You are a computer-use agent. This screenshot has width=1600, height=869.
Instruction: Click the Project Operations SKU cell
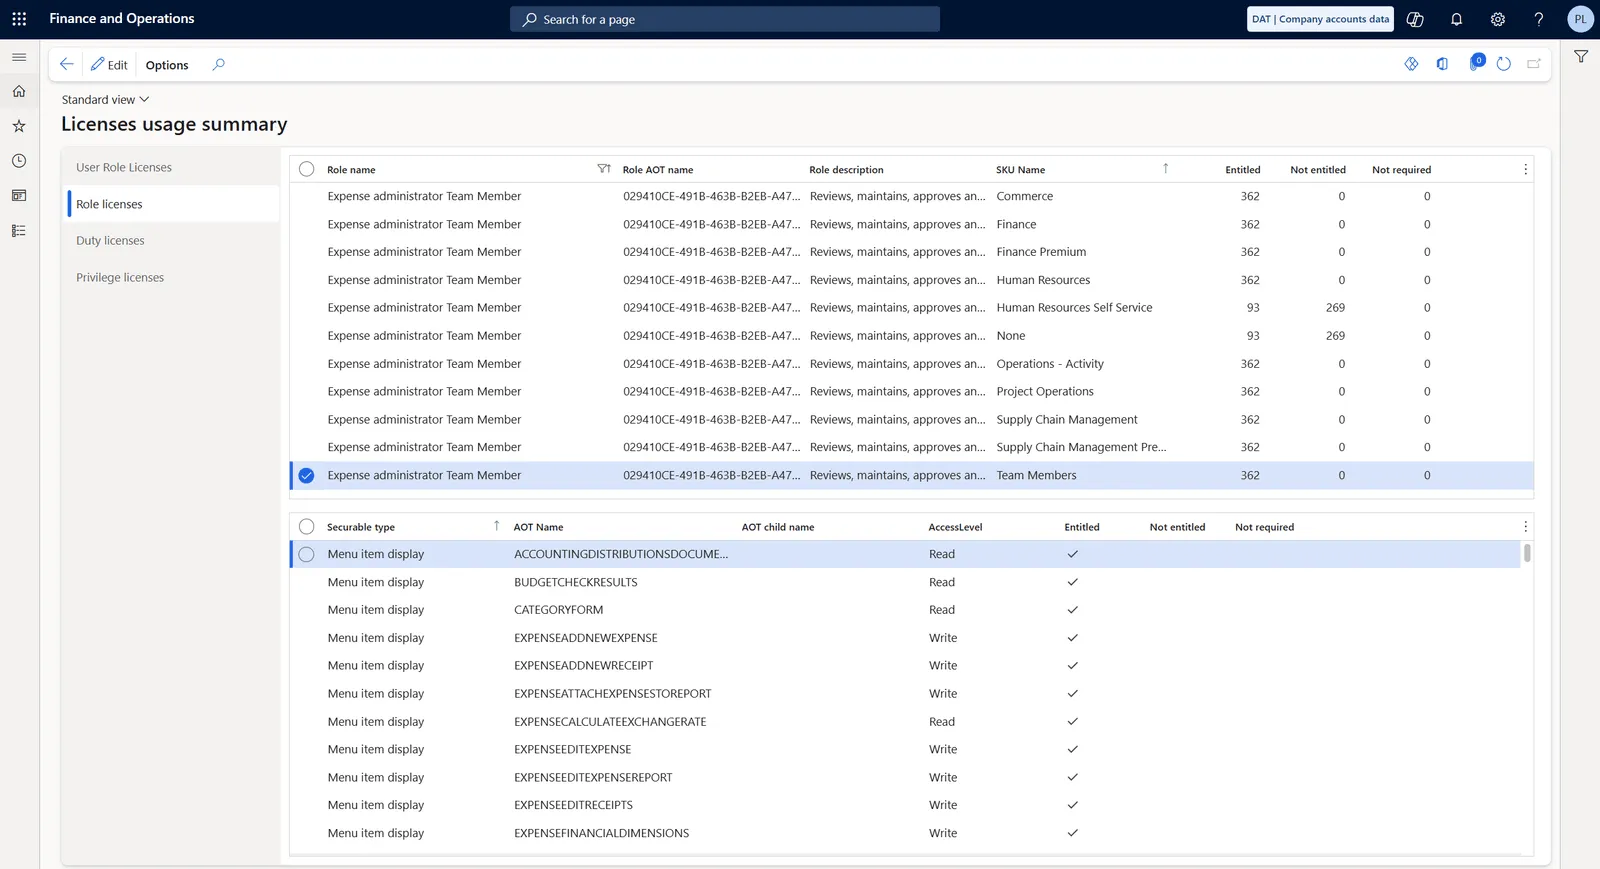(1045, 392)
